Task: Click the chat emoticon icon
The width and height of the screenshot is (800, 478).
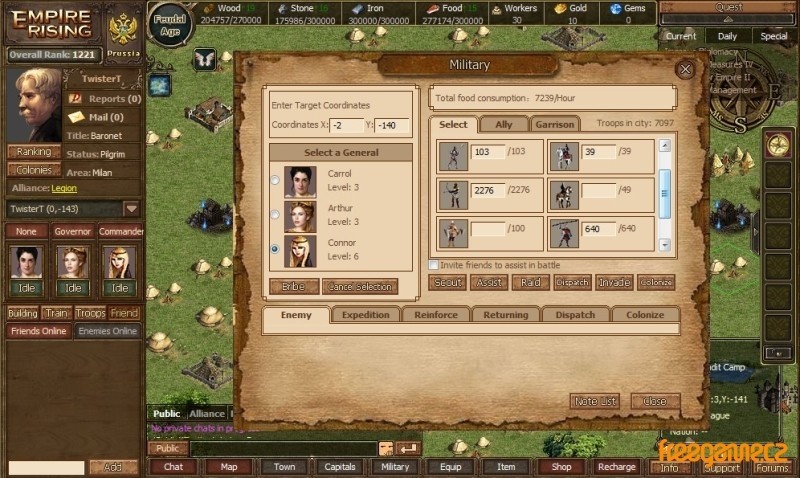Action: click(386, 448)
